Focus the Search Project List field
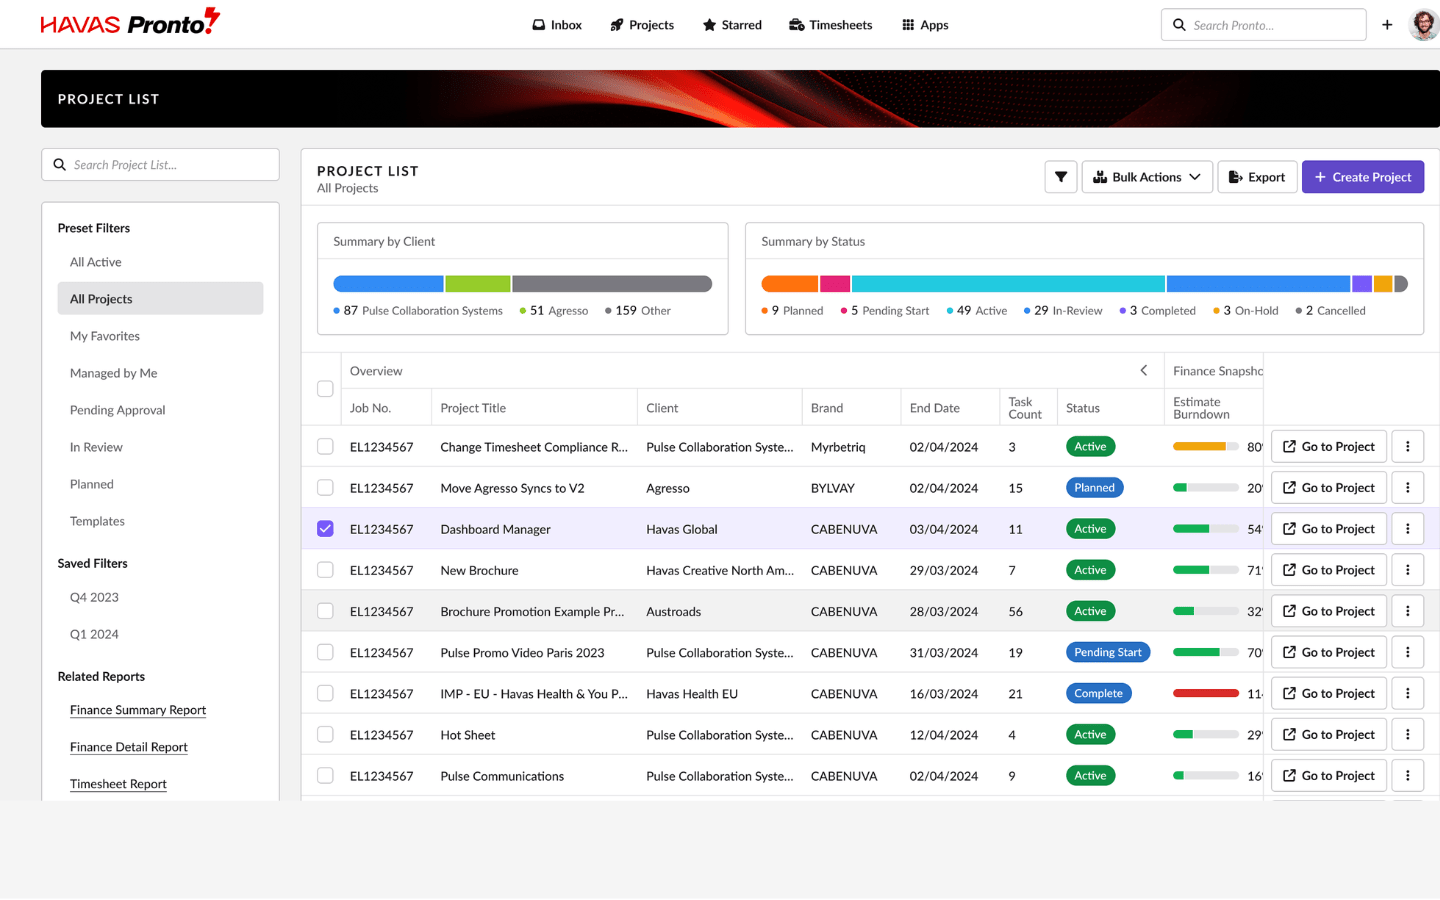This screenshot has width=1440, height=900. click(x=160, y=165)
